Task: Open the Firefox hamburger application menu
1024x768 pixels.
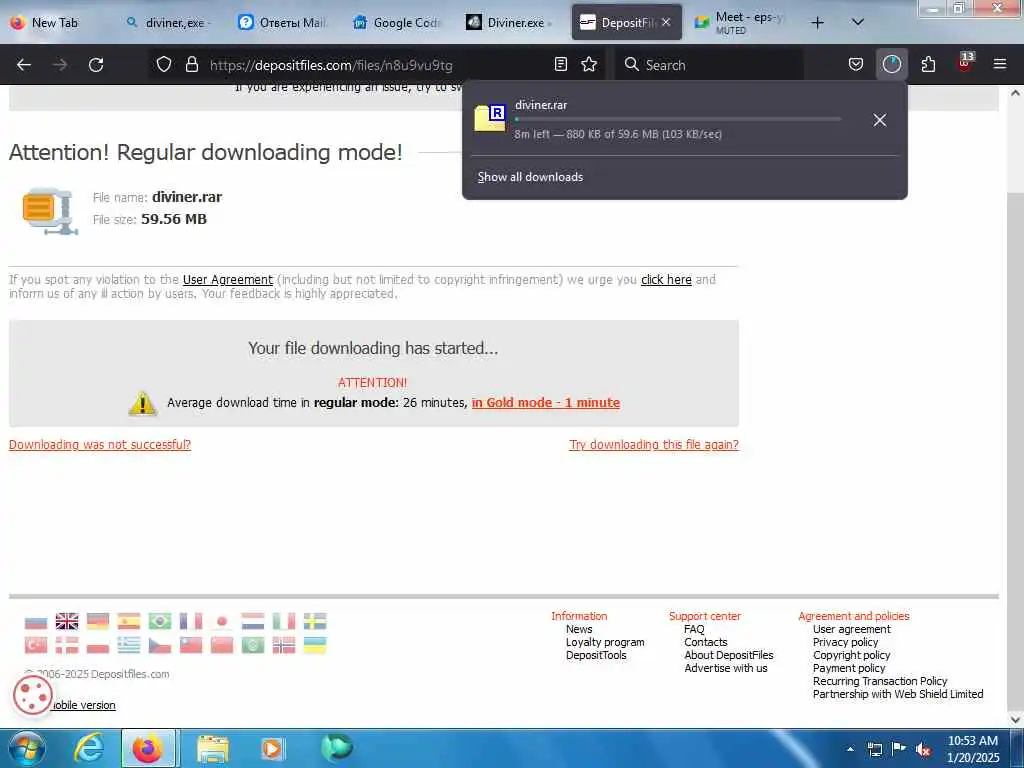Action: (999, 64)
